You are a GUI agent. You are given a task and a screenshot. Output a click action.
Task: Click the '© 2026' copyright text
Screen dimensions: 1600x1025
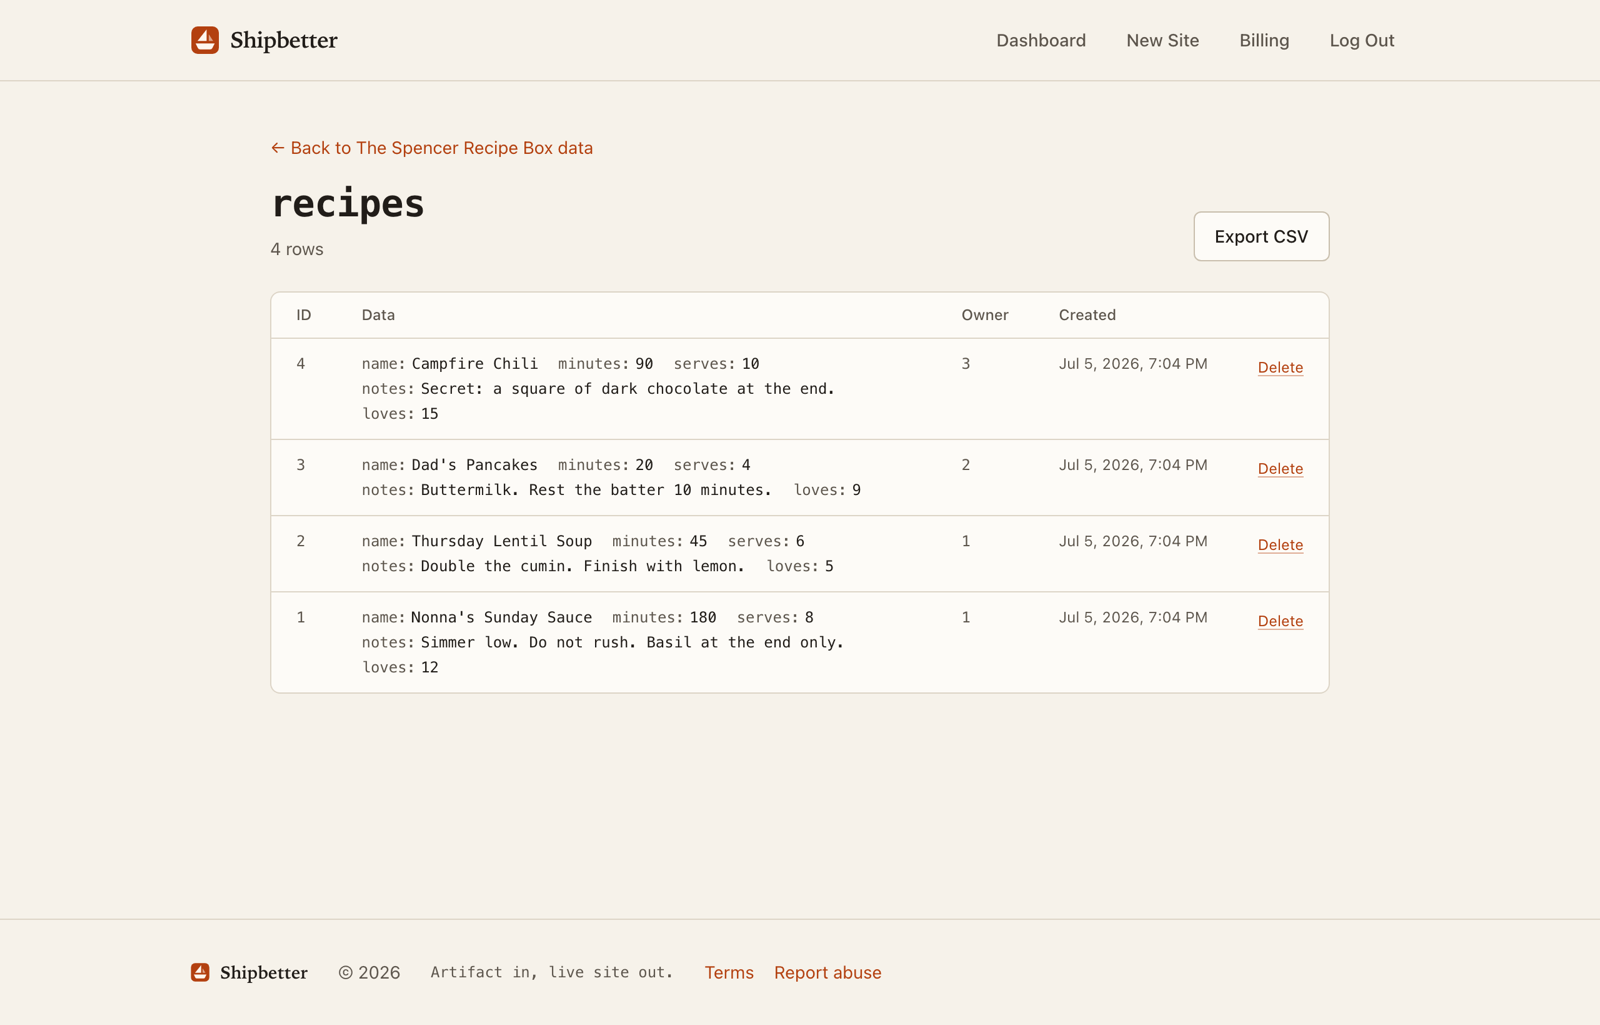pos(369,972)
